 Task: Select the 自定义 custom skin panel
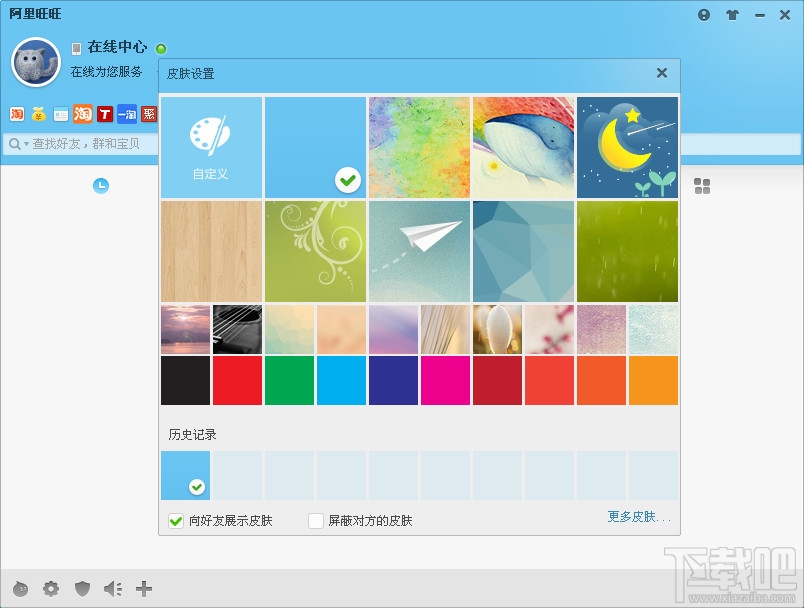tap(211, 147)
